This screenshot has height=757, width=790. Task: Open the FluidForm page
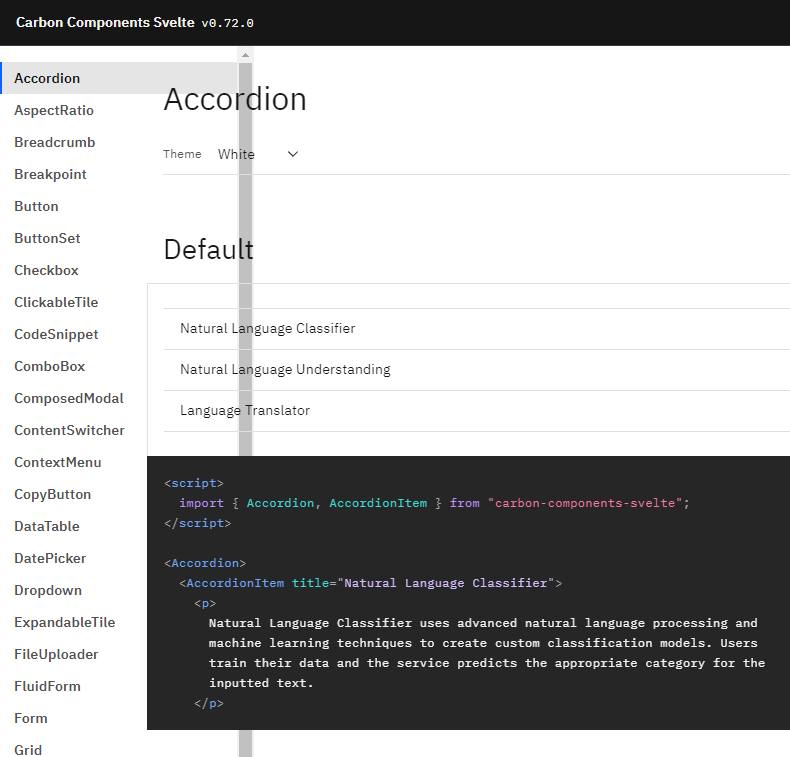click(x=47, y=686)
